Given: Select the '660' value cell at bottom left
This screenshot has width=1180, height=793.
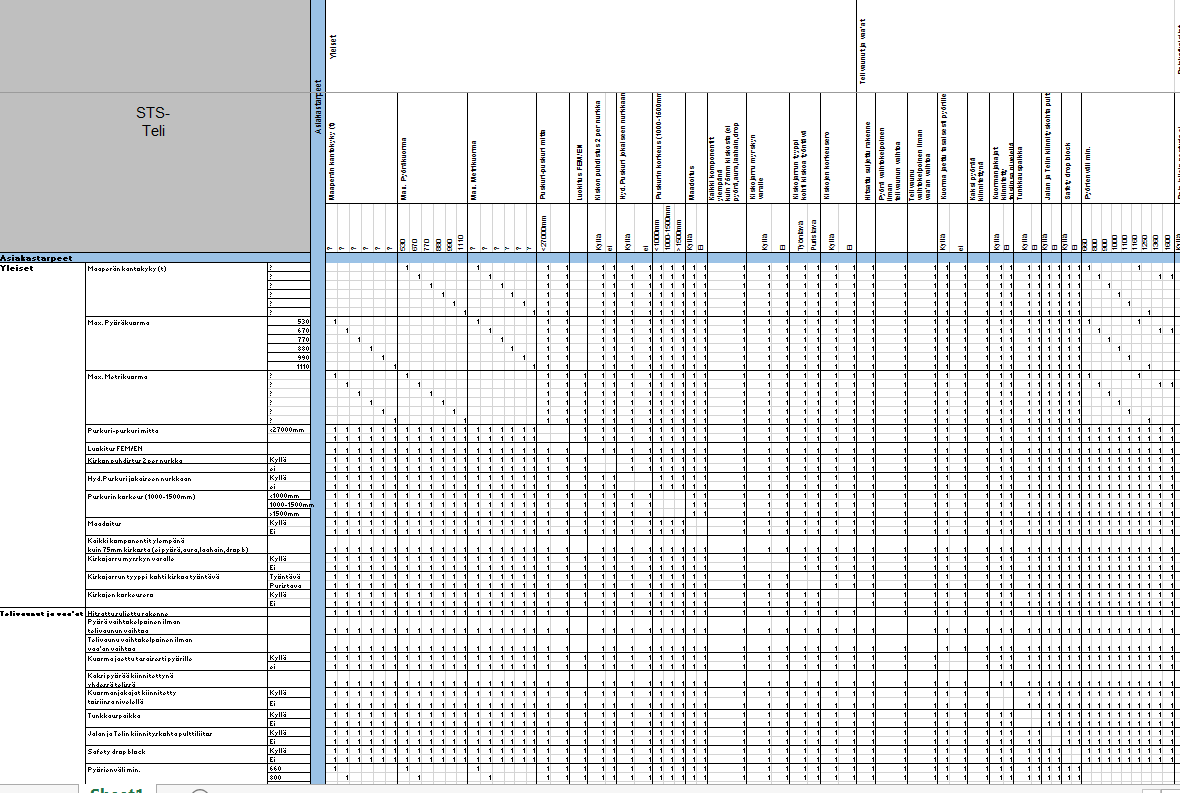Looking at the screenshot, I should [x=289, y=769].
